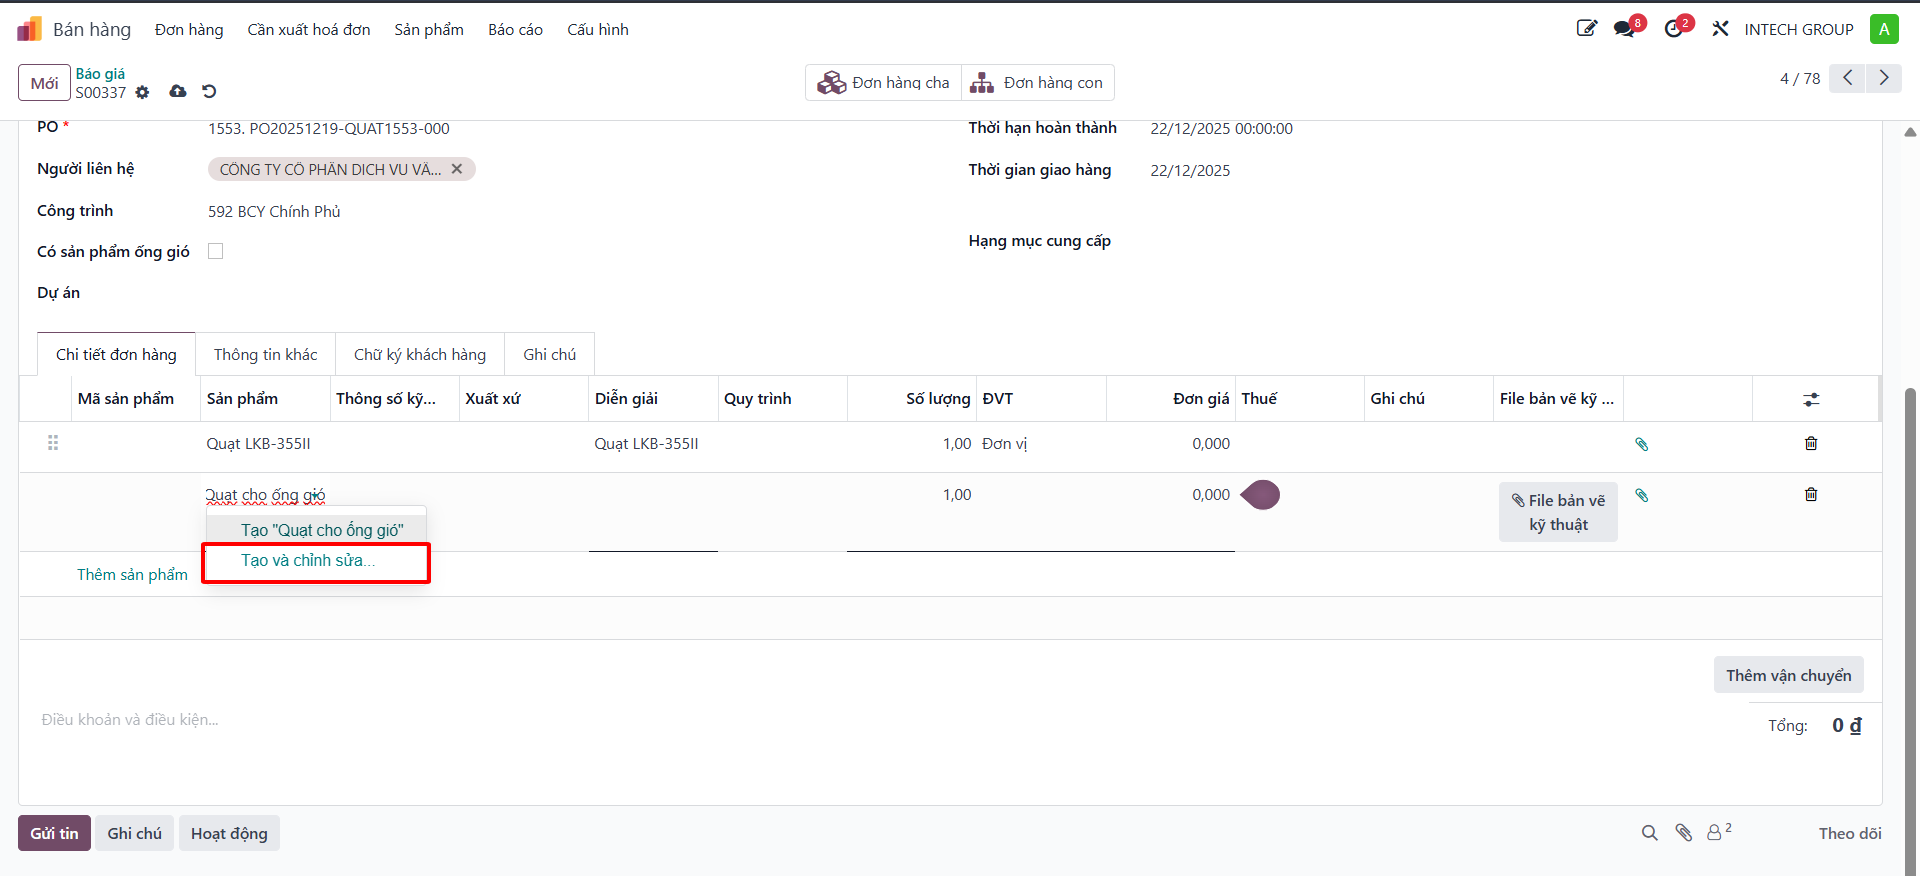Viewport: 1920px width, 876px height.
Task: Click paperclip icon on Quạt LKB-355II row
Action: [1641, 444]
